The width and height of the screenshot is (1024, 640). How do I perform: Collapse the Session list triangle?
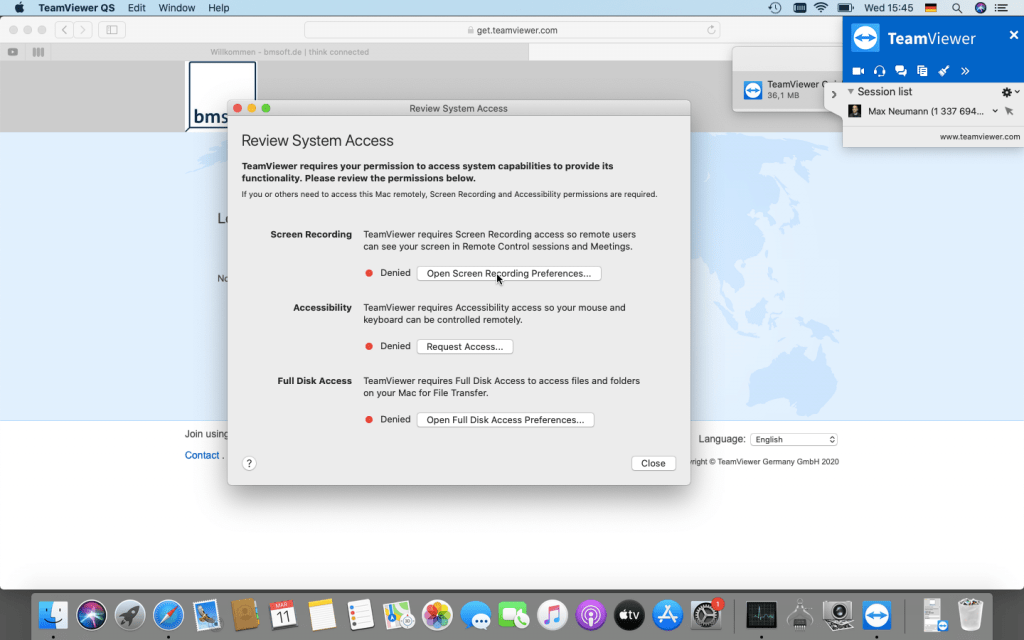[850, 91]
